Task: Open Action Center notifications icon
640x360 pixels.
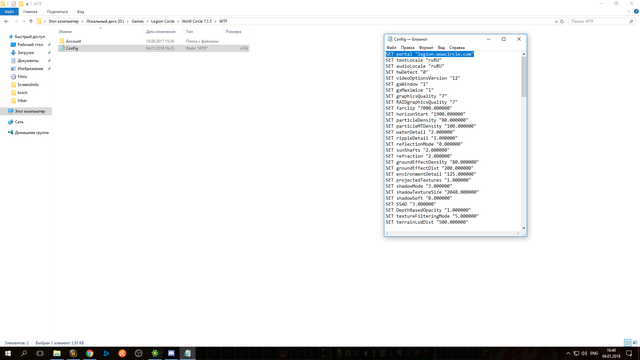Action: pyautogui.click(x=629, y=353)
